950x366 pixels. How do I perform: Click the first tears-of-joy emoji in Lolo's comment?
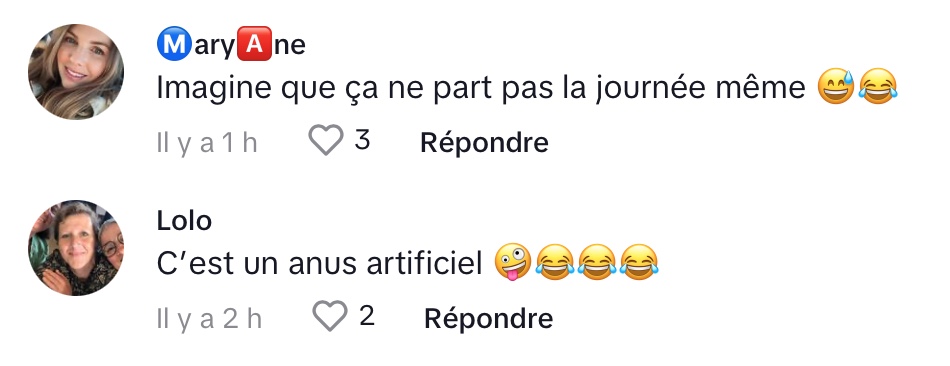(x=555, y=263)
